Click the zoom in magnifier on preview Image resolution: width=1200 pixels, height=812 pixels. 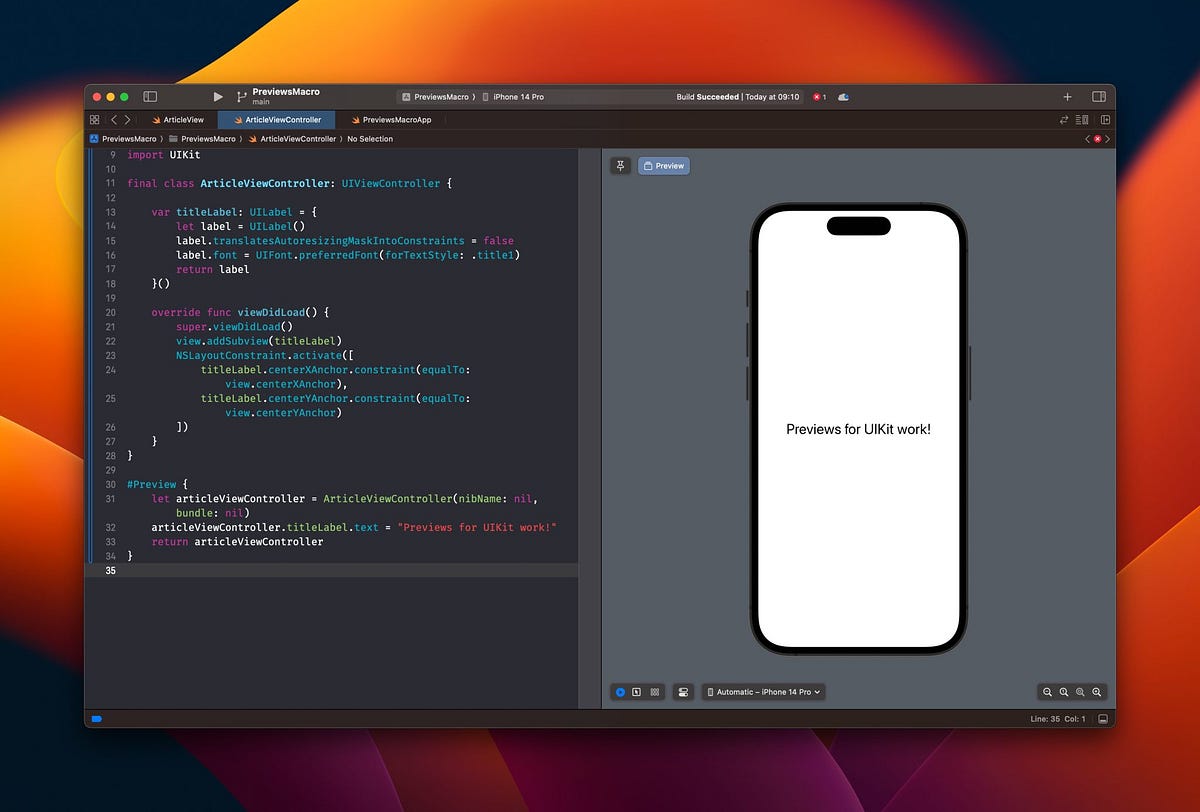[1096, 691]
